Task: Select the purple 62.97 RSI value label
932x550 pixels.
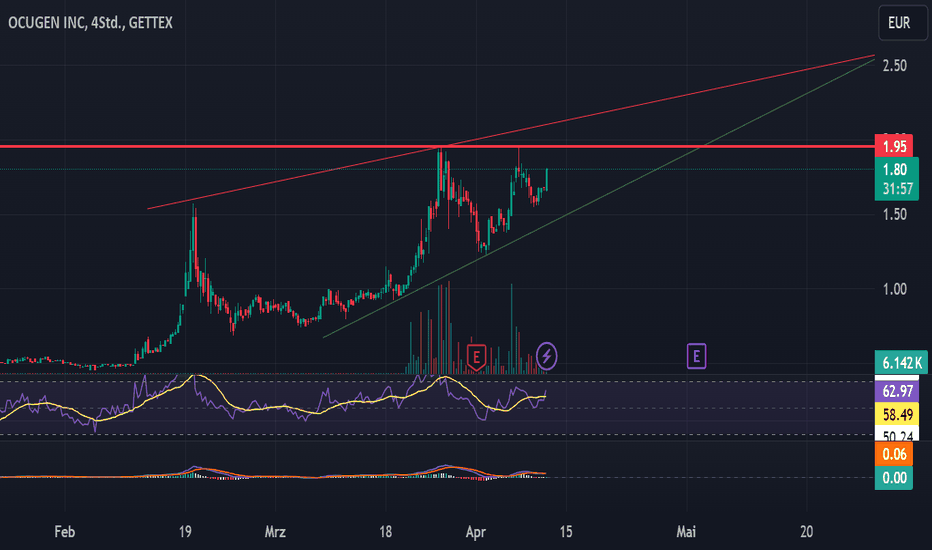Action: tap(897, 391)
